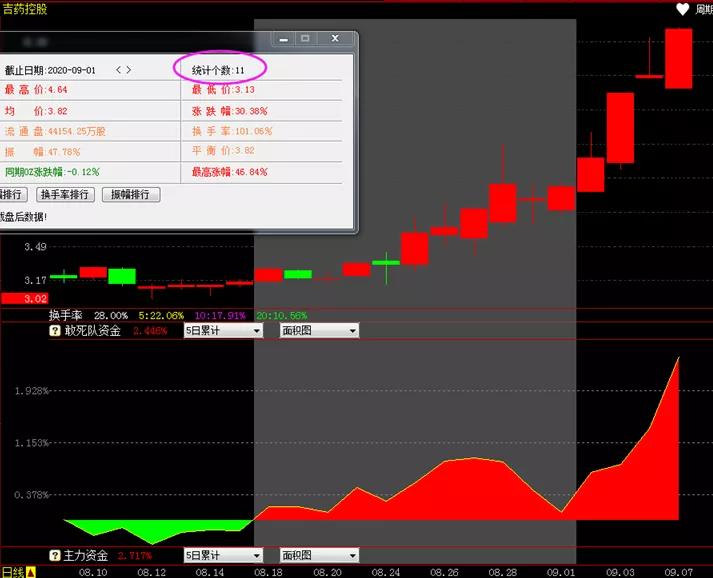Click the 08.18 date on time axis
This screenshot has height=578, width=713.
(268, 573)
